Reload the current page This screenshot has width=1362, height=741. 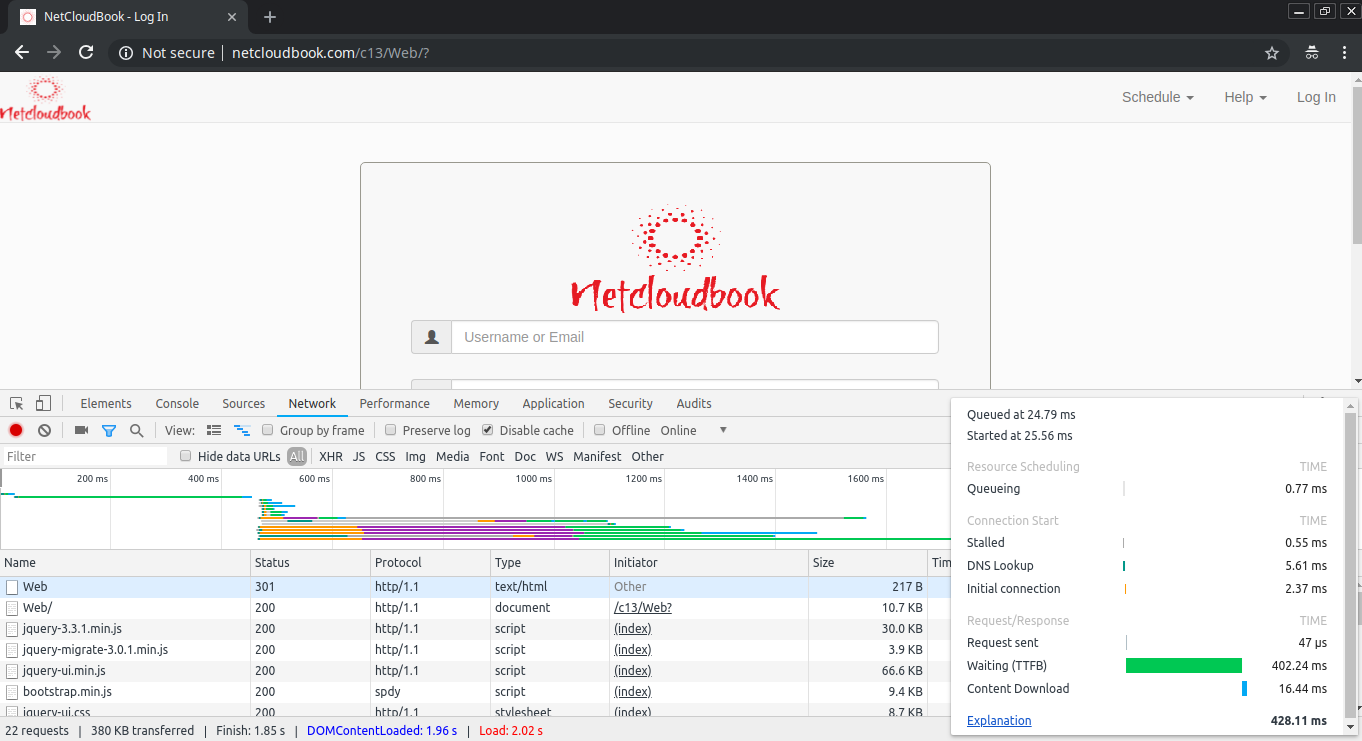click(x=86, y=53)
